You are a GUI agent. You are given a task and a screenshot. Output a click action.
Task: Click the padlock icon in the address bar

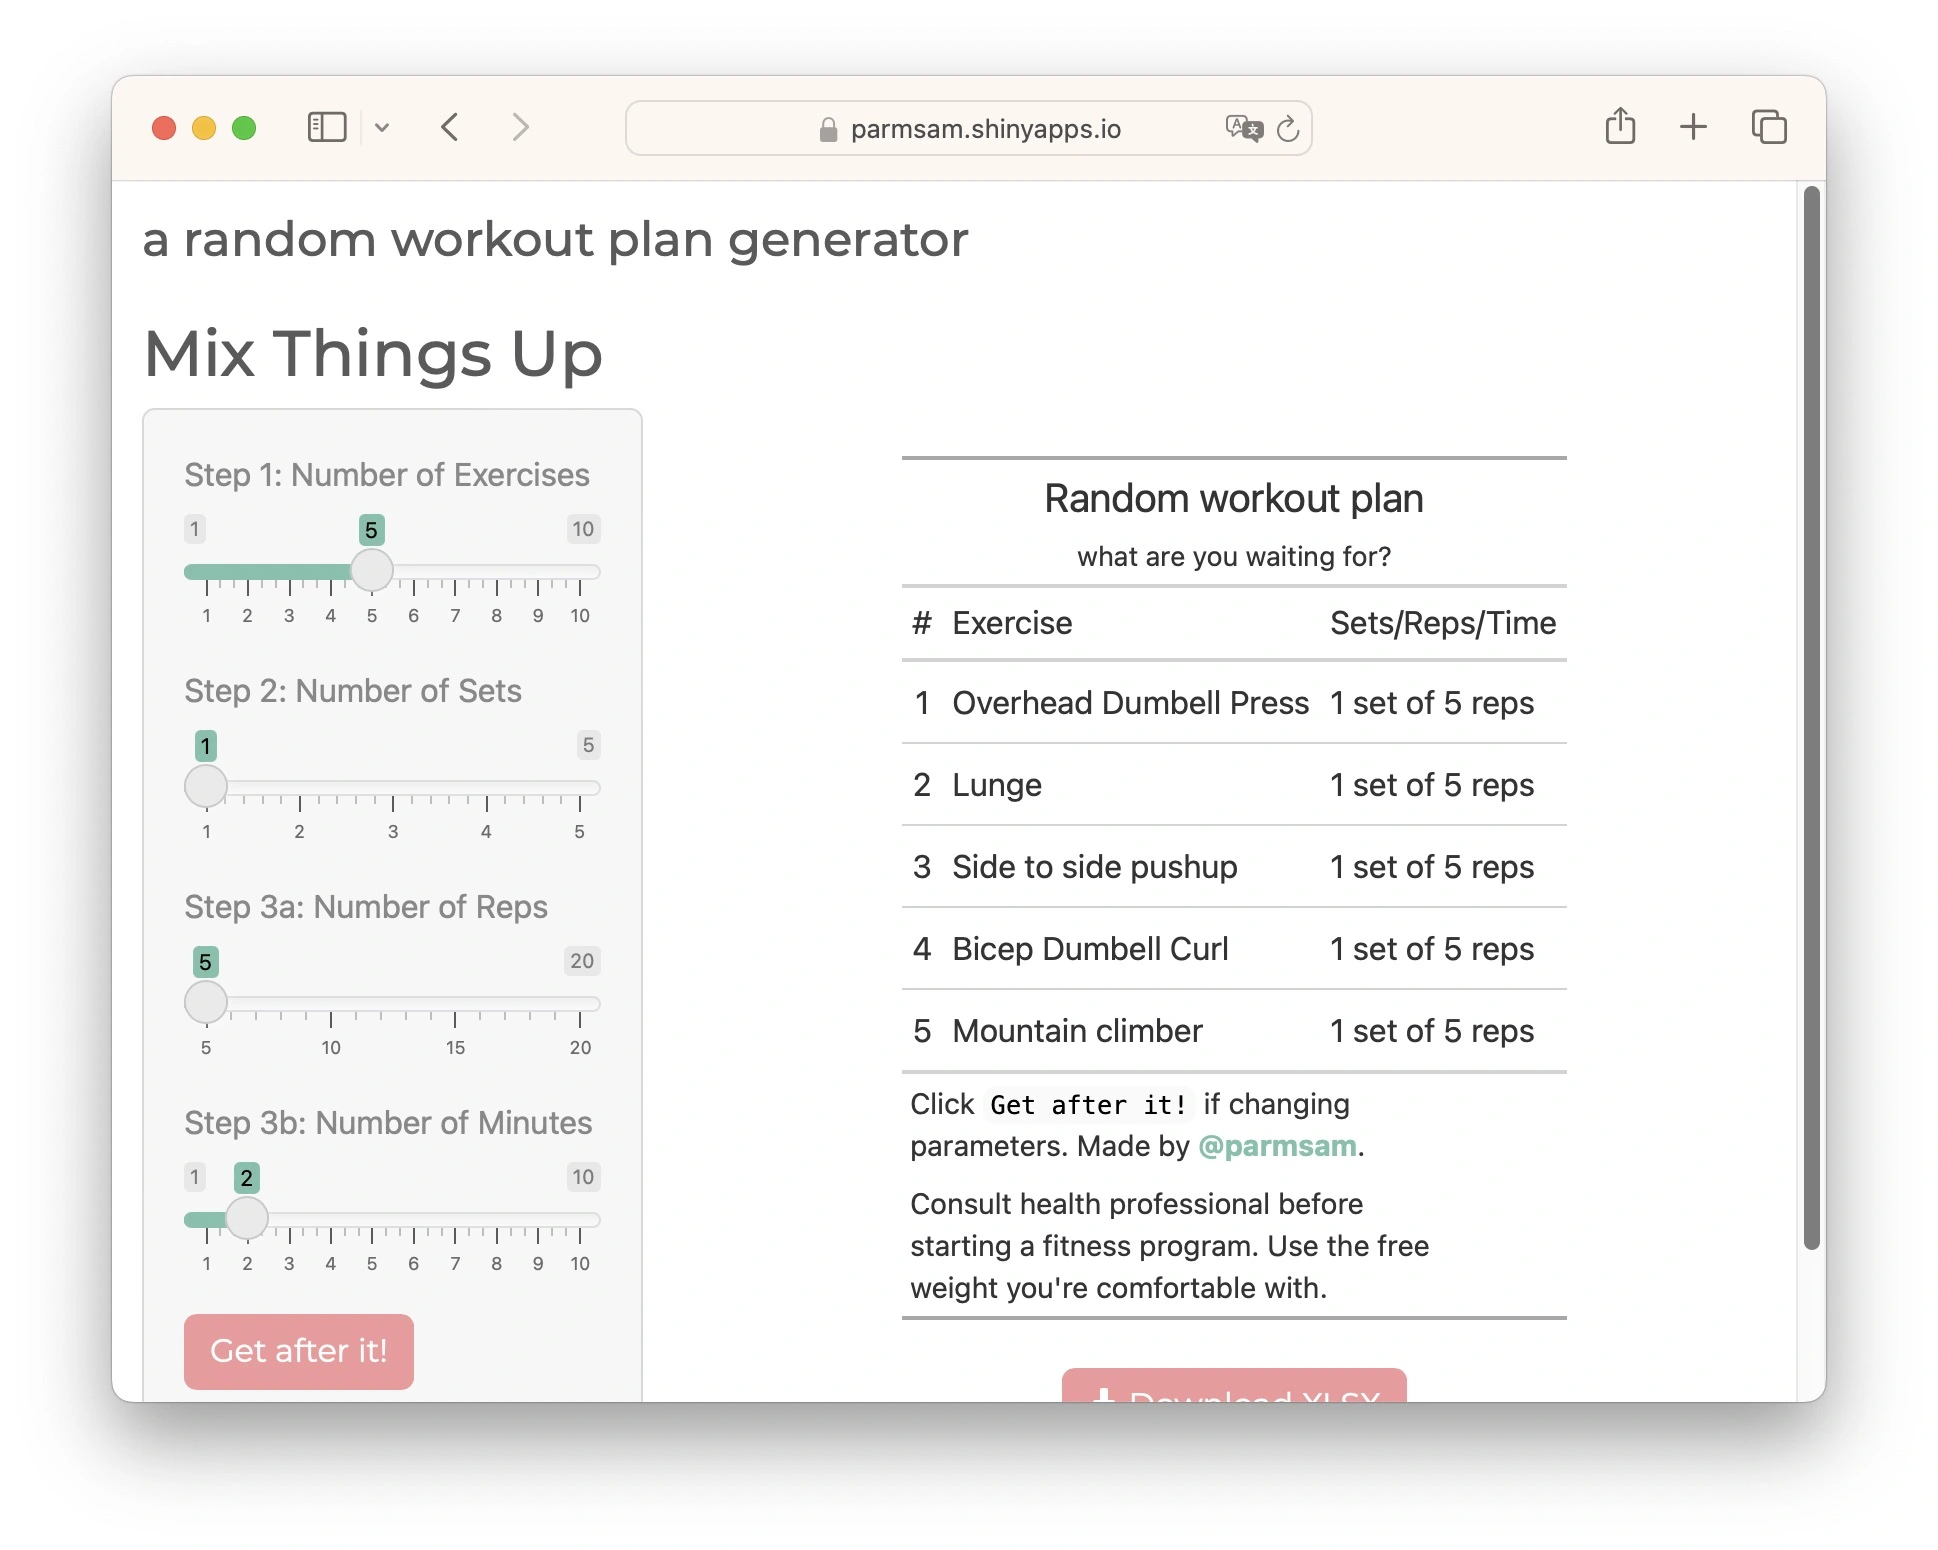(828, 130)
